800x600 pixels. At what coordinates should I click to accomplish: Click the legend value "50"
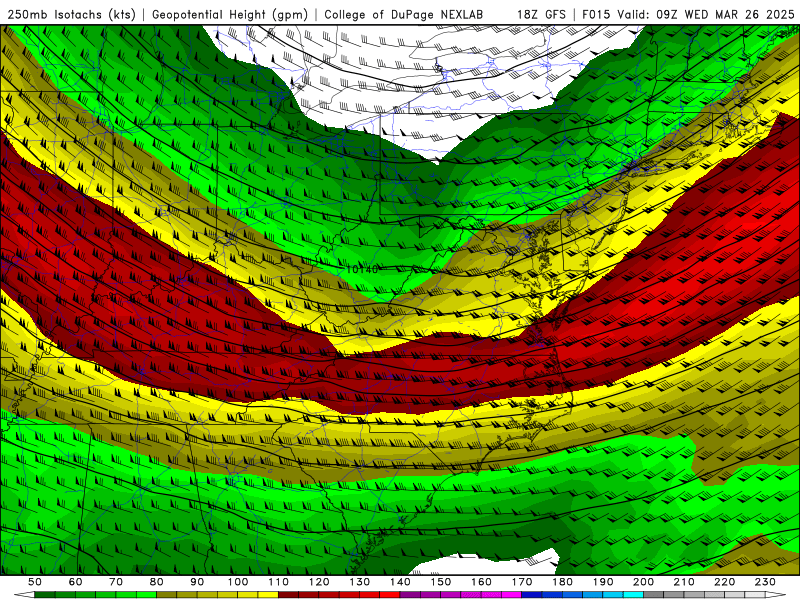35,582
